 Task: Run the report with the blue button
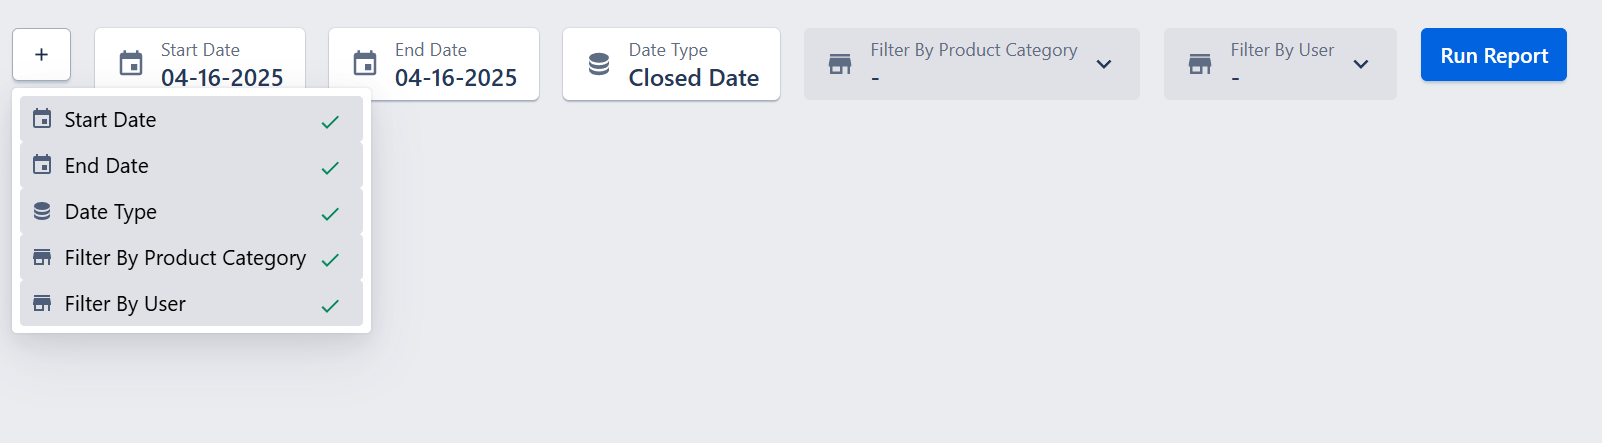click(1494, 55)
